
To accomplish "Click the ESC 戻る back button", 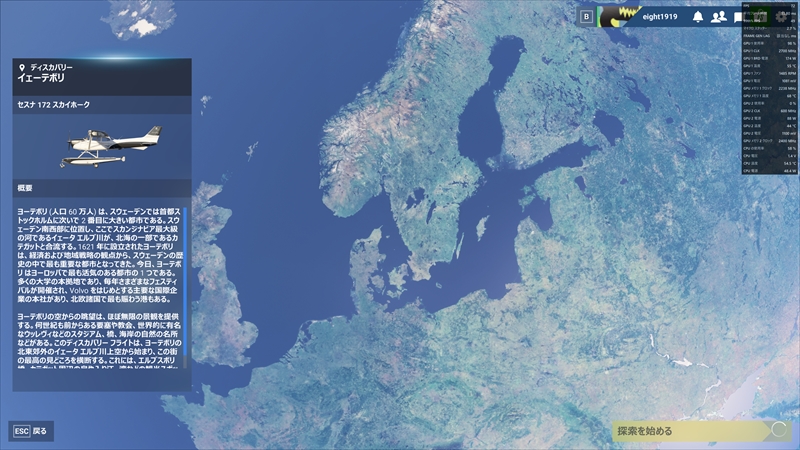I will point(31,431).
